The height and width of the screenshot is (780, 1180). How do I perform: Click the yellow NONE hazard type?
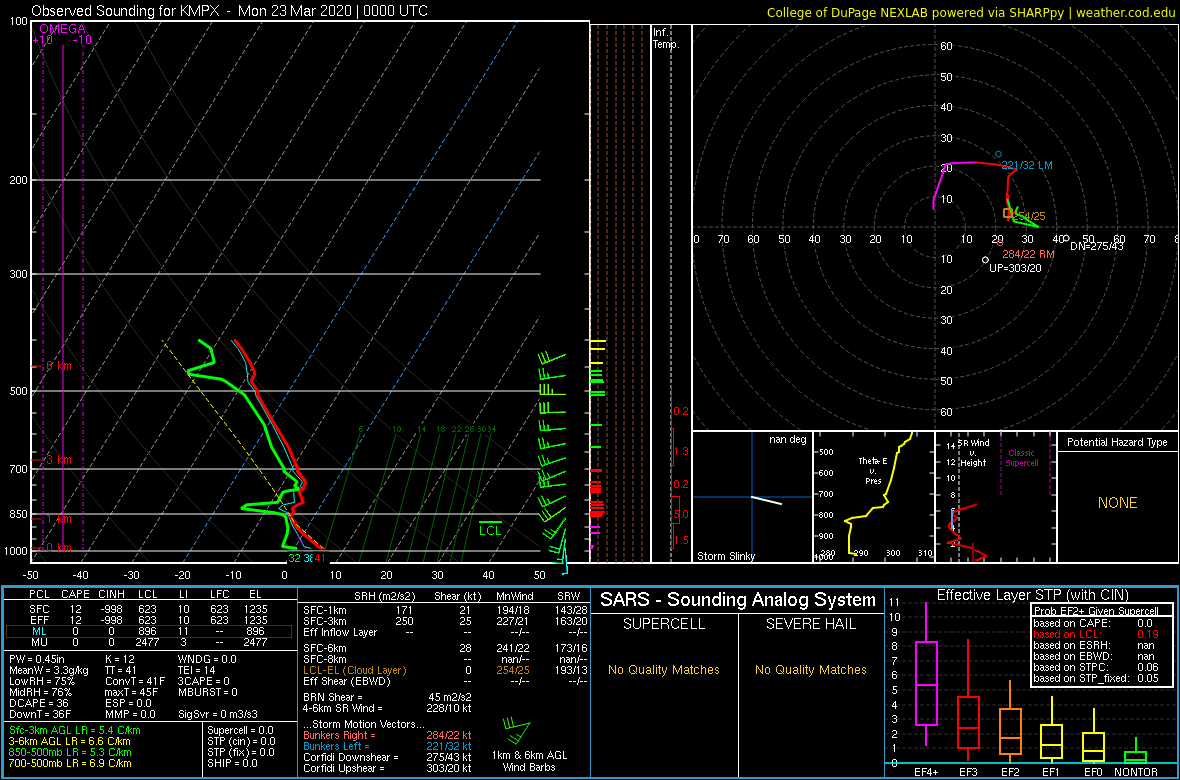pos(1117,503)
